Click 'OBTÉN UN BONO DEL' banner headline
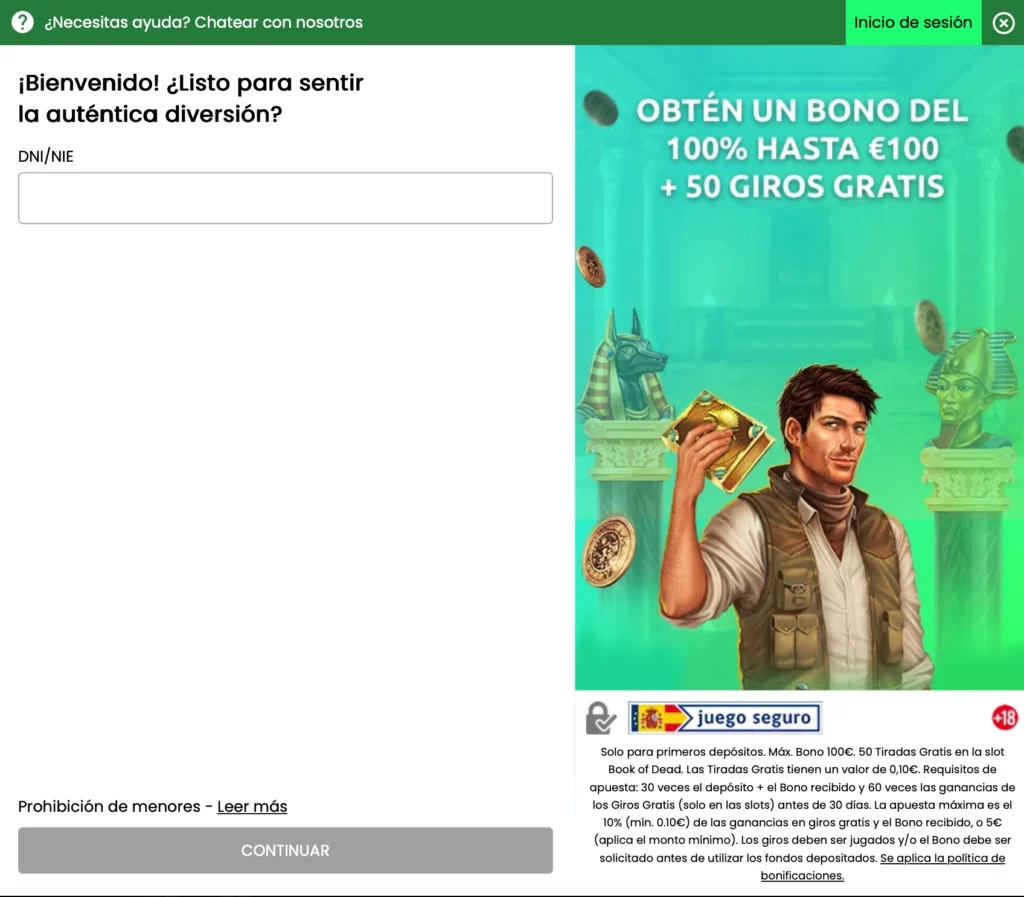Viewport: 1024px width, 897px height. pos(802,110)
